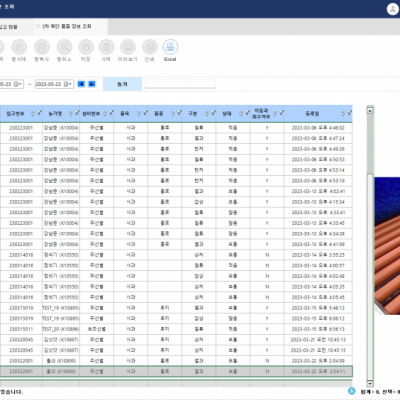Open filter on the 등록일 column

pyautogui.click(x=349, y=113)
